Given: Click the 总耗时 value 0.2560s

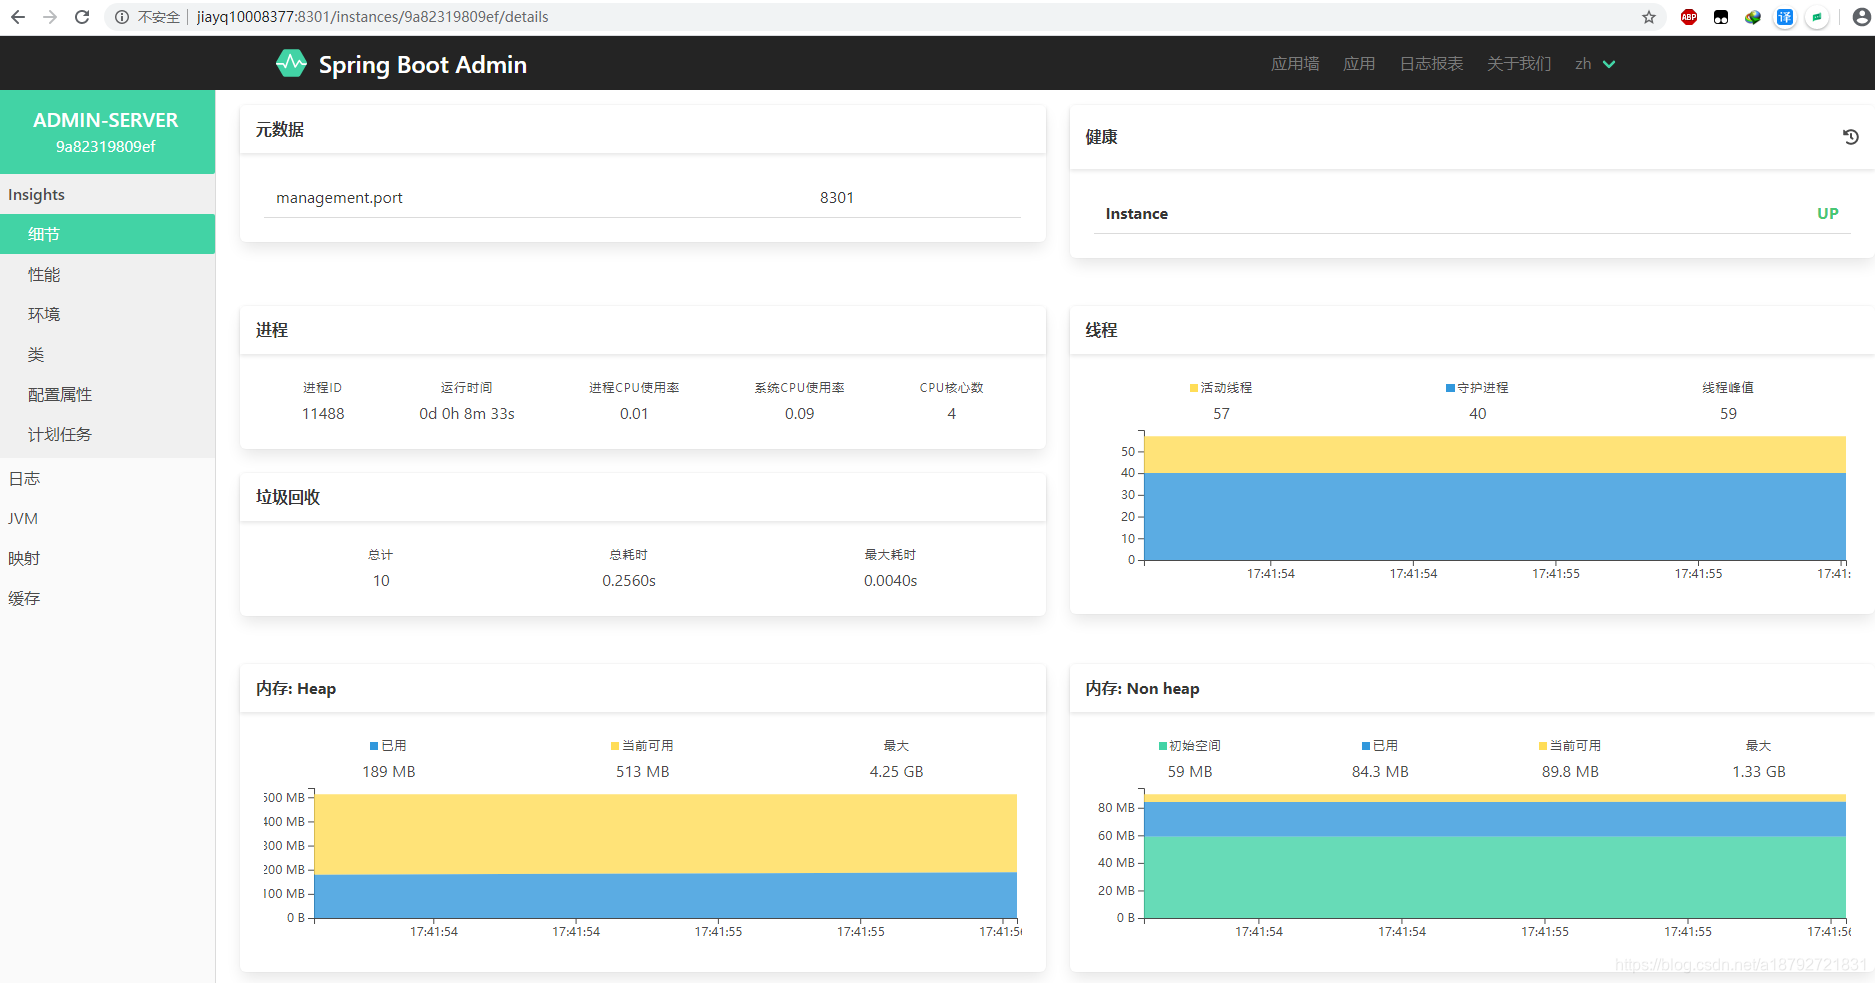Looking at the screenshot, I should coord(629,581).
